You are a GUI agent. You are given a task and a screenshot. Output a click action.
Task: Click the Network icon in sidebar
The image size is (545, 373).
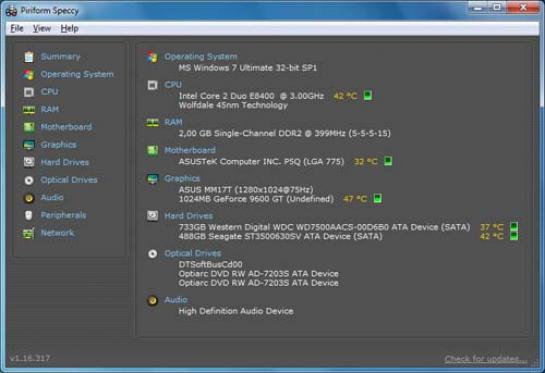coord(29,233)
